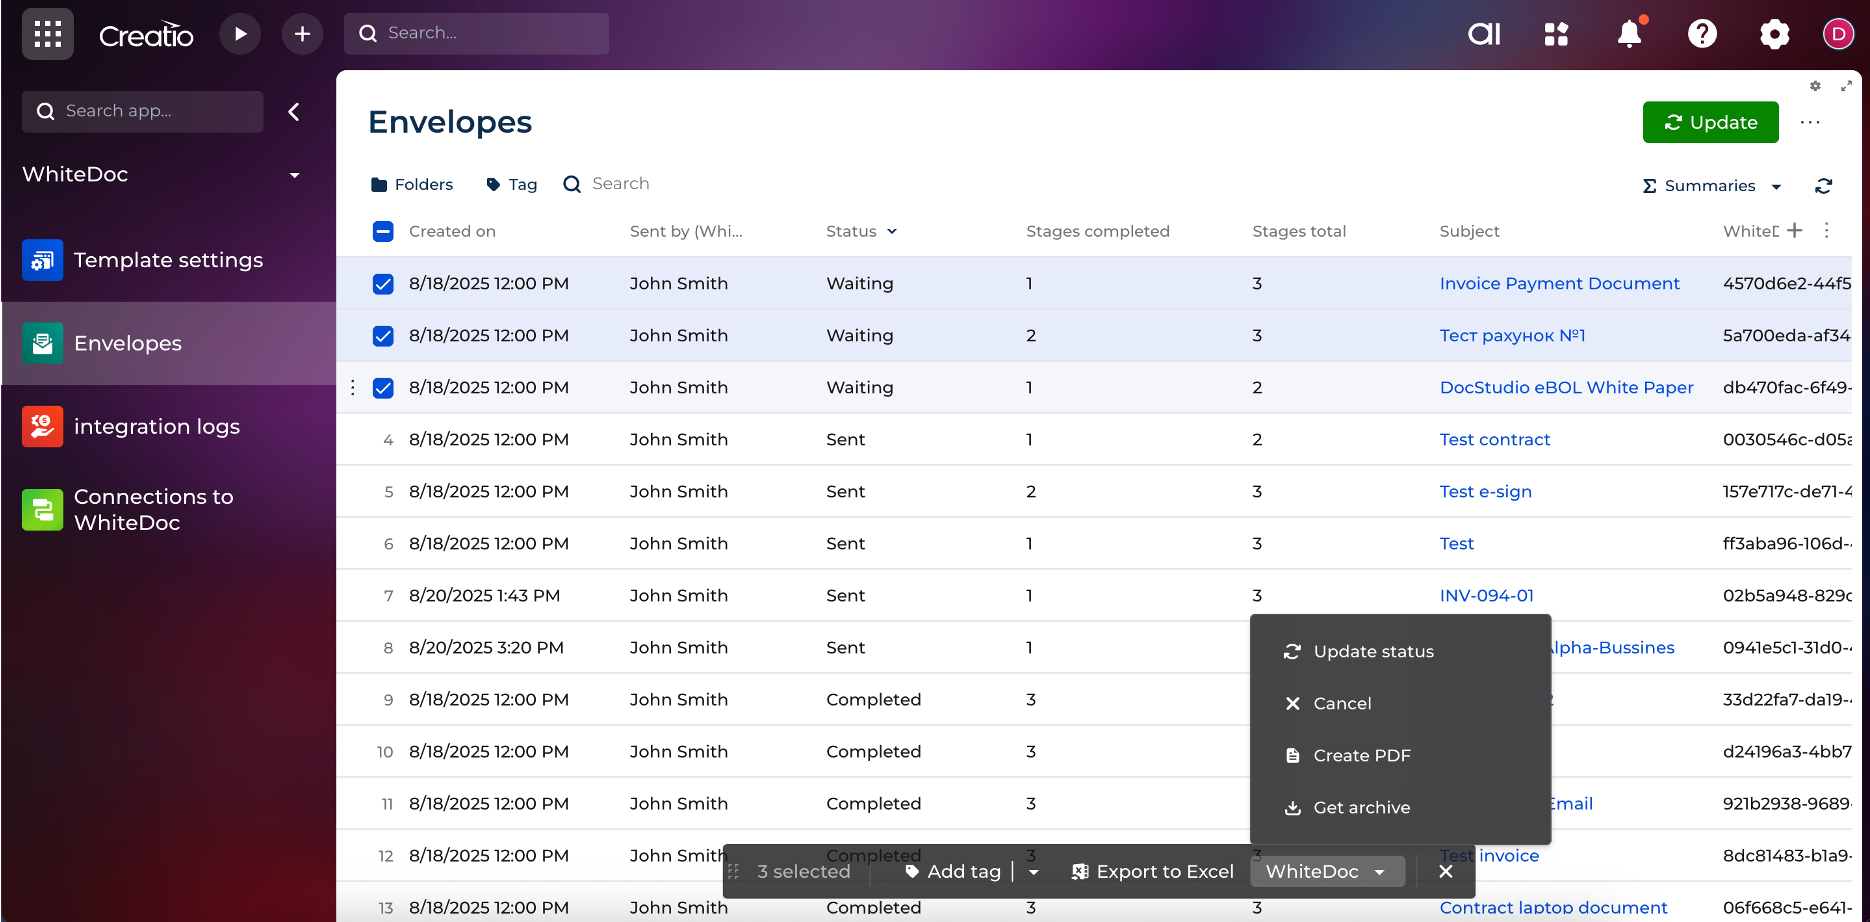Click the Search app sidebar field
Screen dimensions: 1870x922
click(143, 111)
